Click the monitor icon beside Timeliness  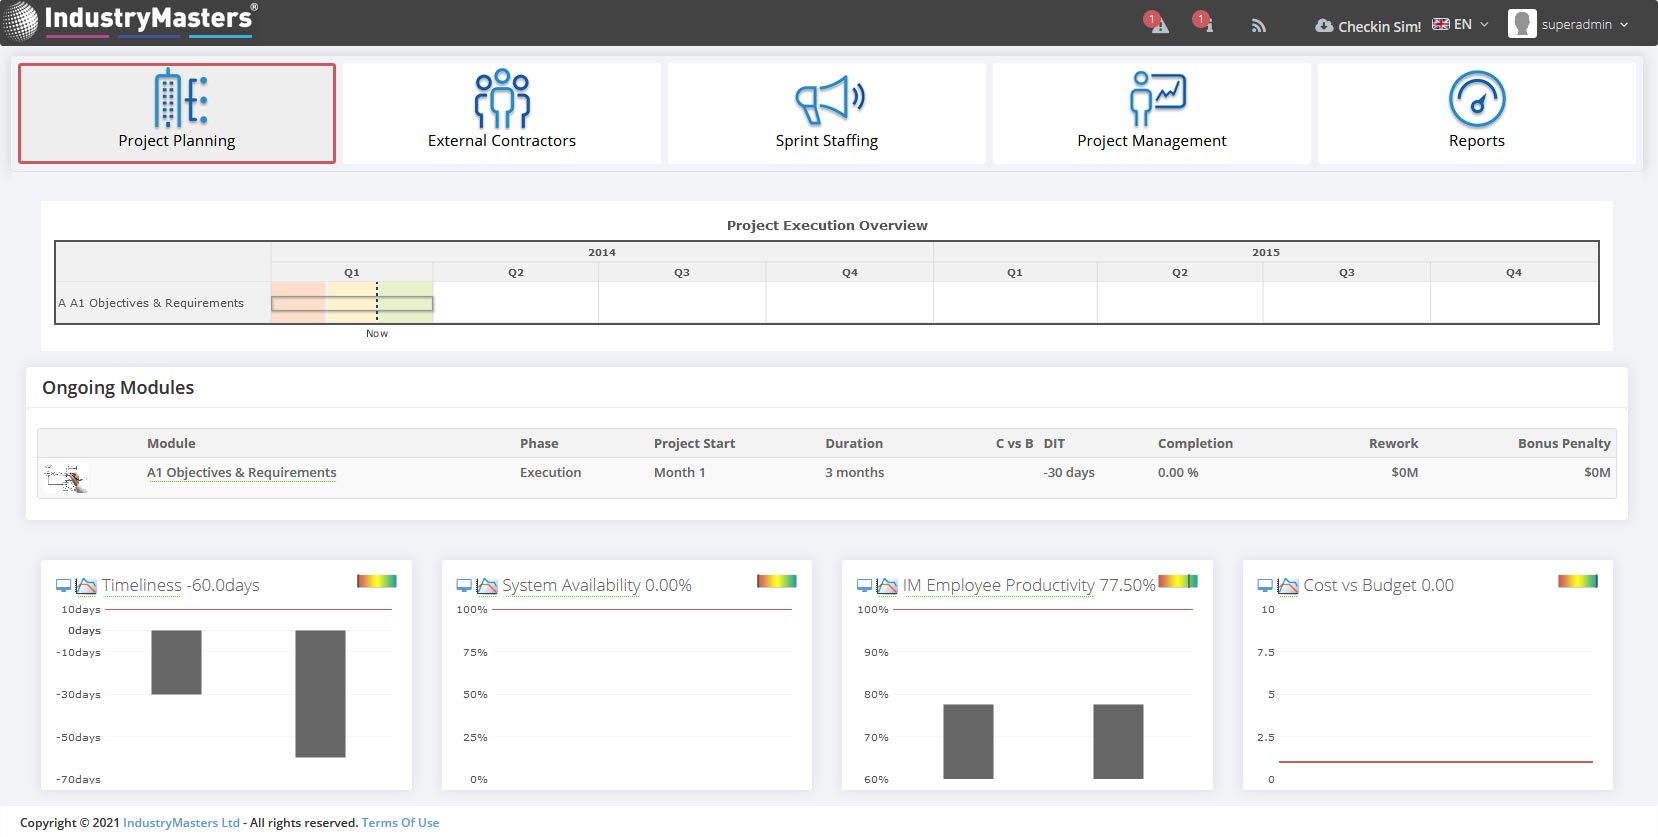click(x=64, y=586)
